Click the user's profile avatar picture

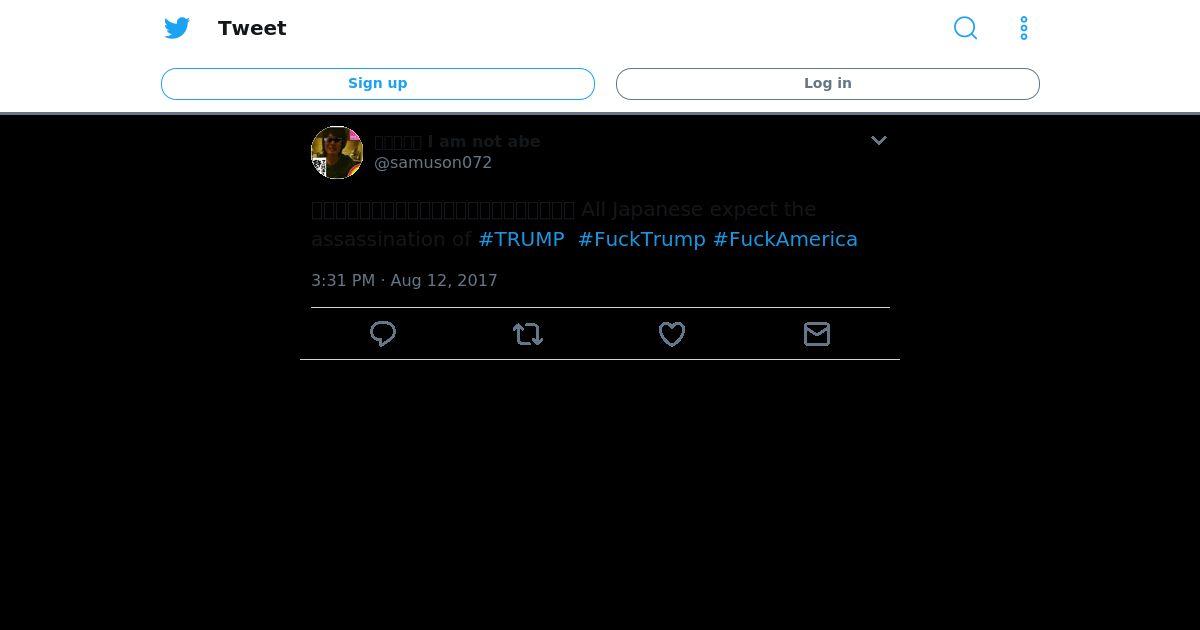pos(337,152)
